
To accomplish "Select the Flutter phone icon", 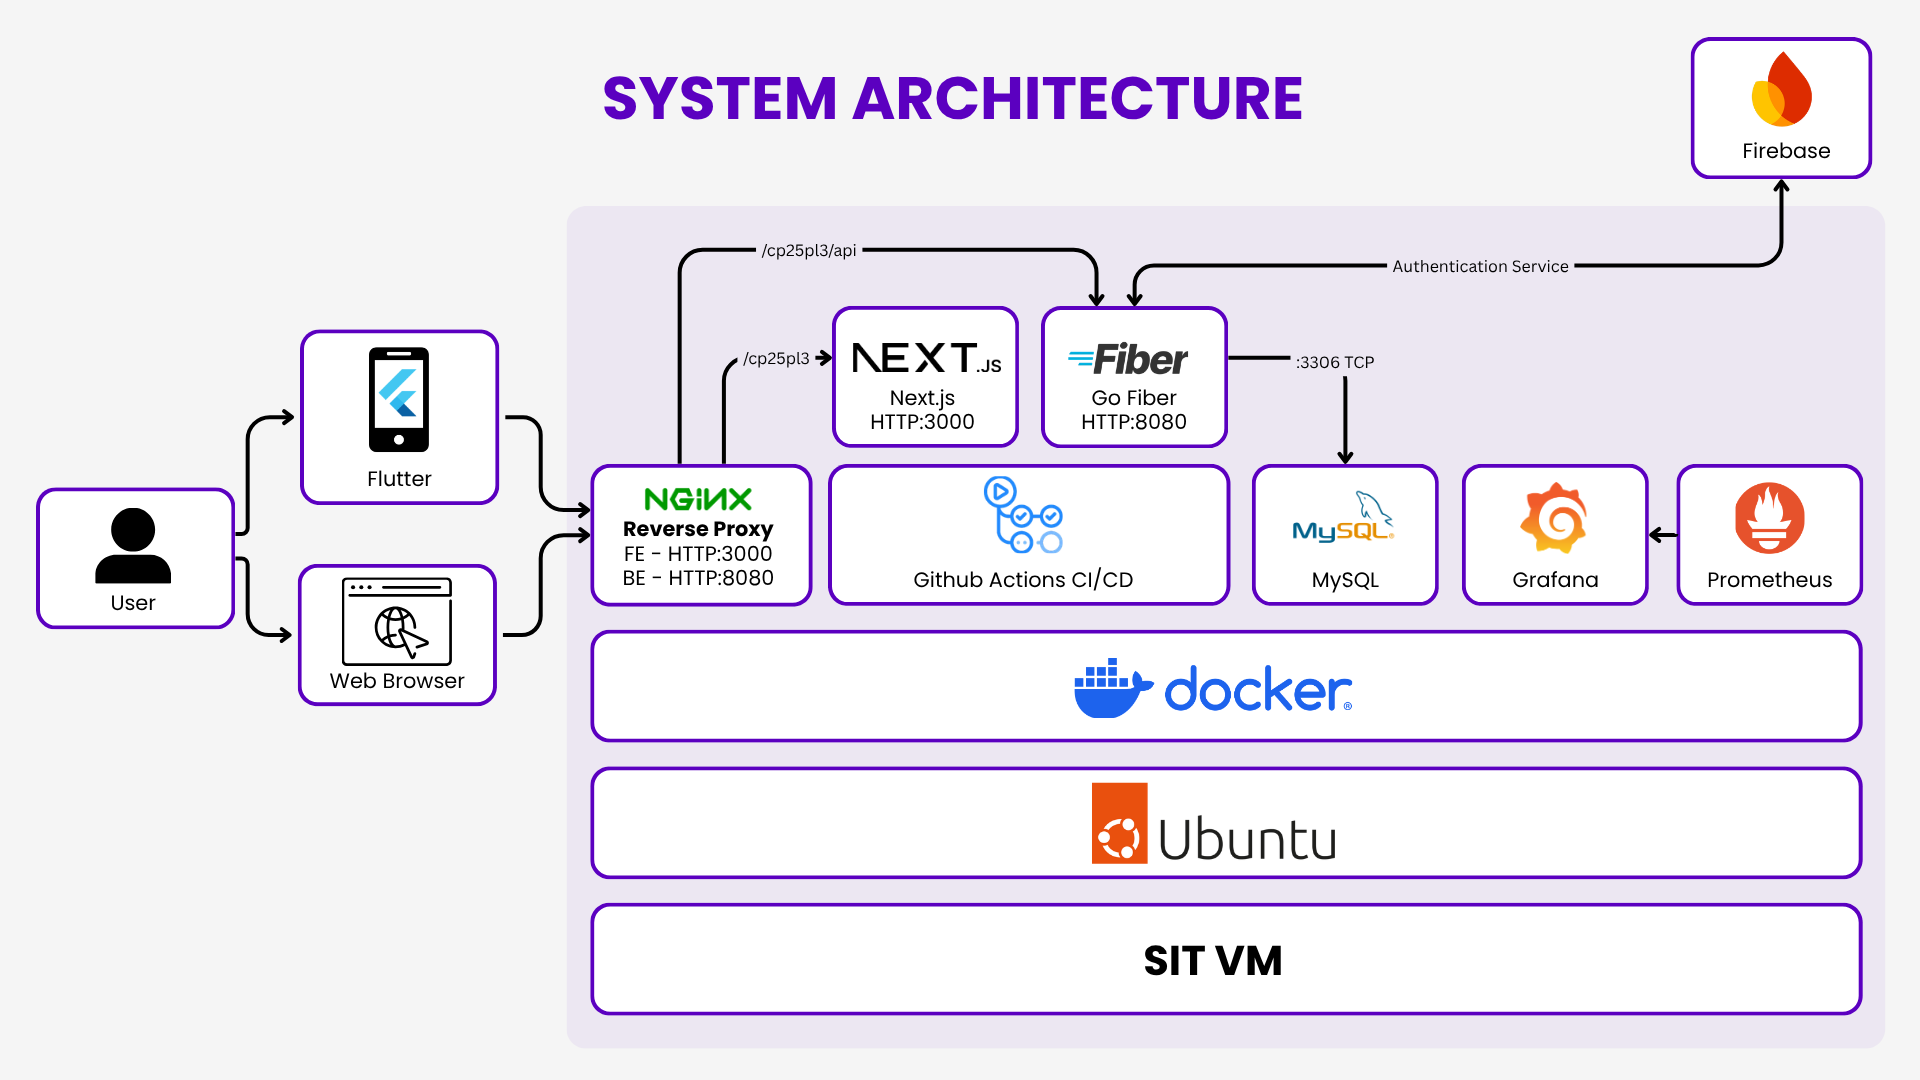I will coord(399,400).
